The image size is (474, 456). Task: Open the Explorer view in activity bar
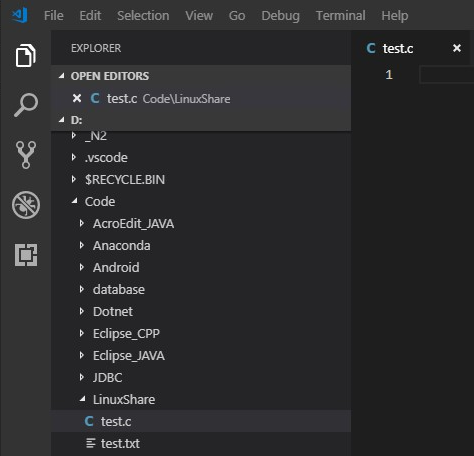(26, 55)
